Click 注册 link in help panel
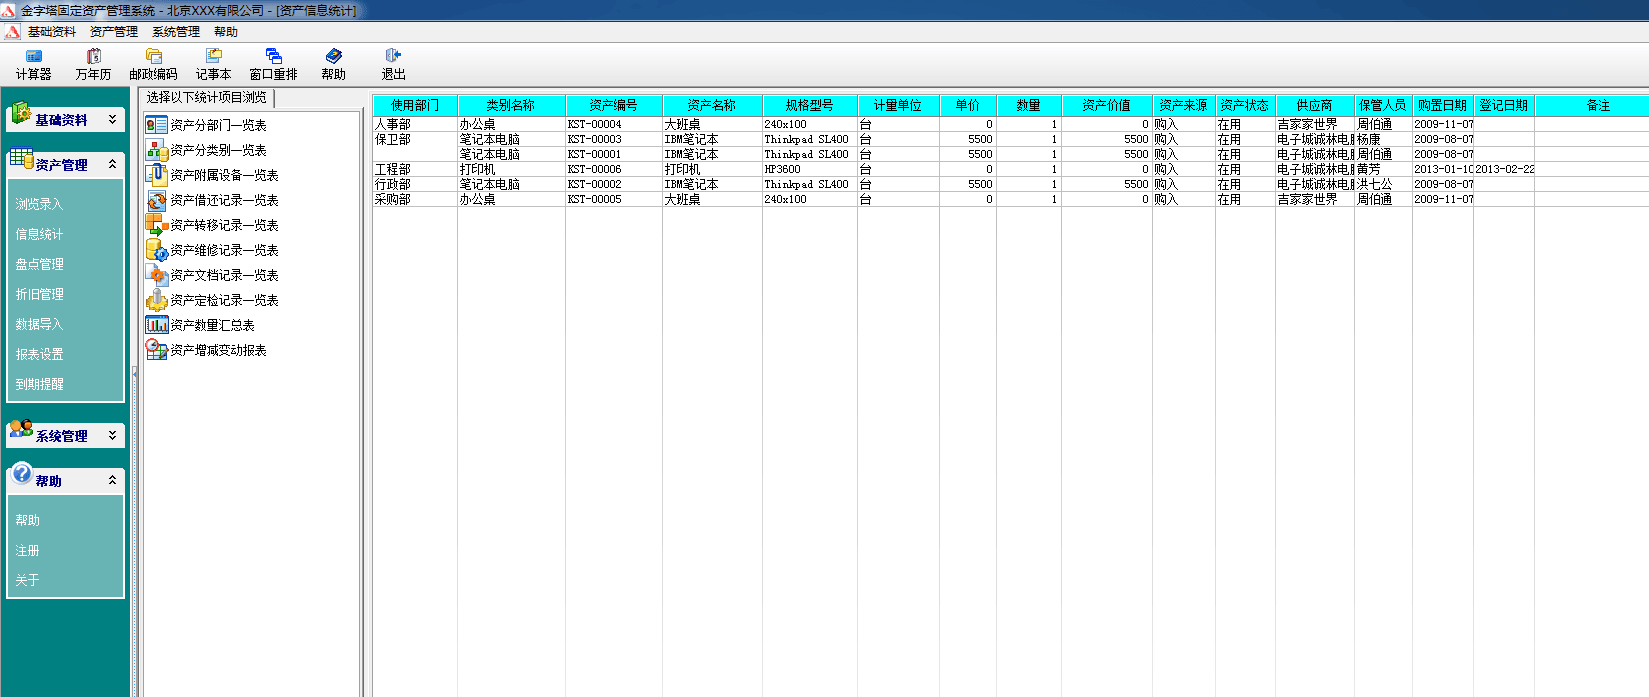This screenshot has width=1649, height=697. (27, 551)
